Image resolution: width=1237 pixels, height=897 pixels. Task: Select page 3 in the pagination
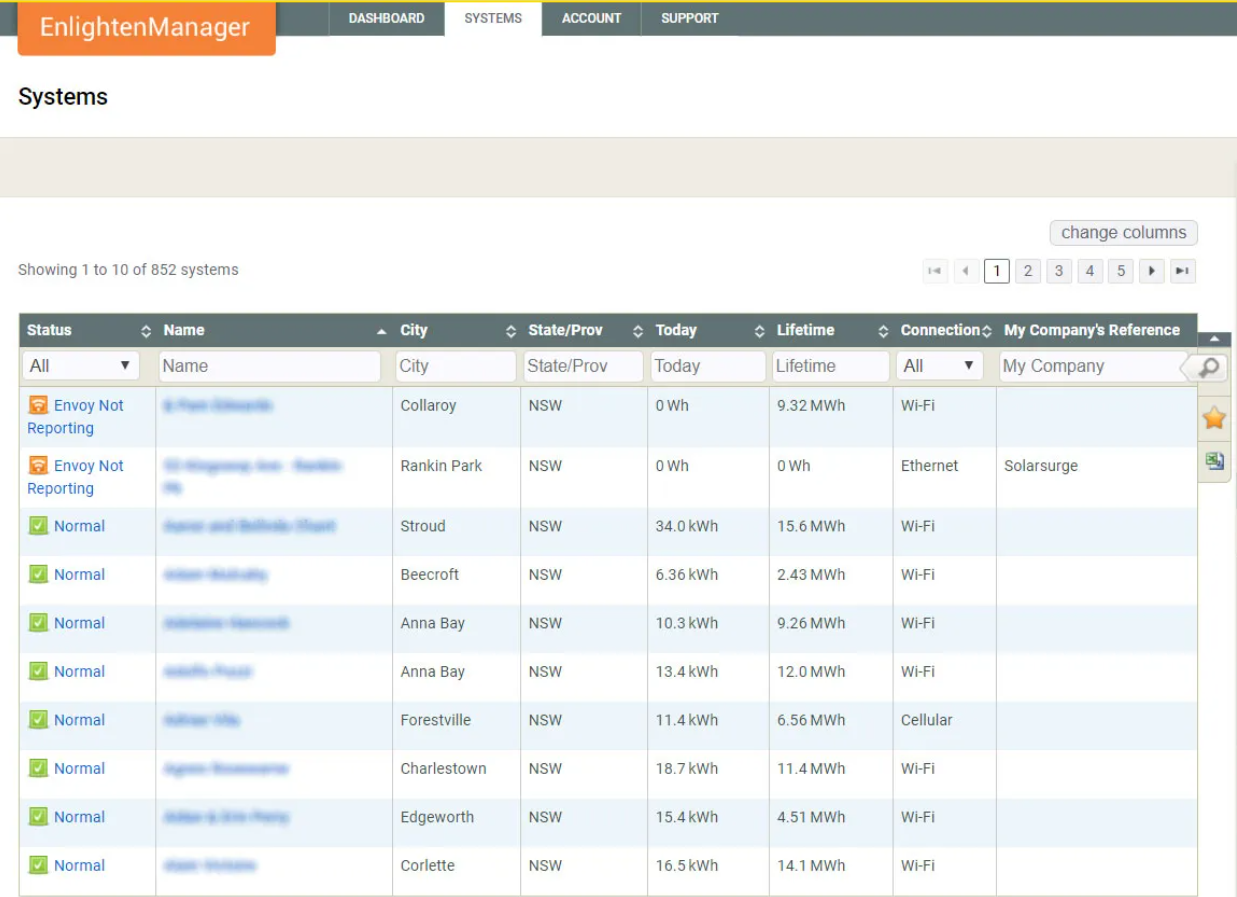(x=1059, y=270)
